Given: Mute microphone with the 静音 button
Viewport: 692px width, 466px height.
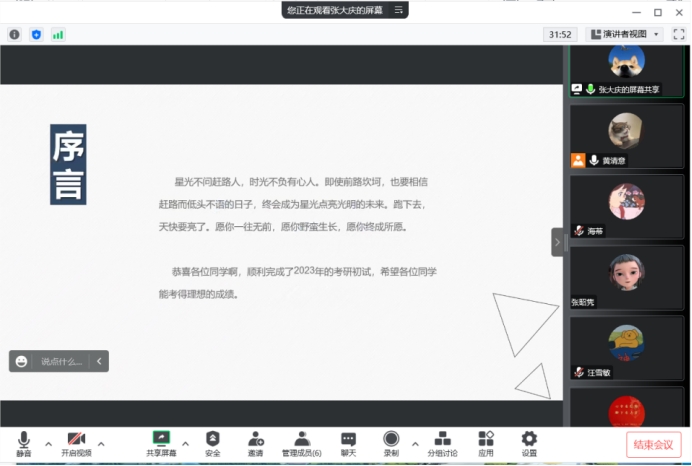Looking at the screenshot, I should click(23, 443).
